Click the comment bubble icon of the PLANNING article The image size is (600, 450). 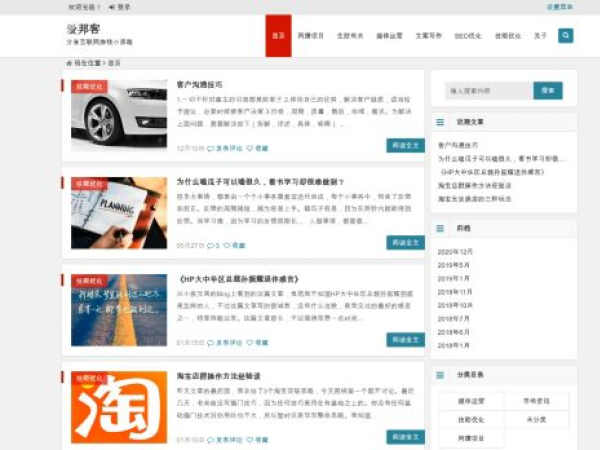pyautogui.click(x=210, y=245)
